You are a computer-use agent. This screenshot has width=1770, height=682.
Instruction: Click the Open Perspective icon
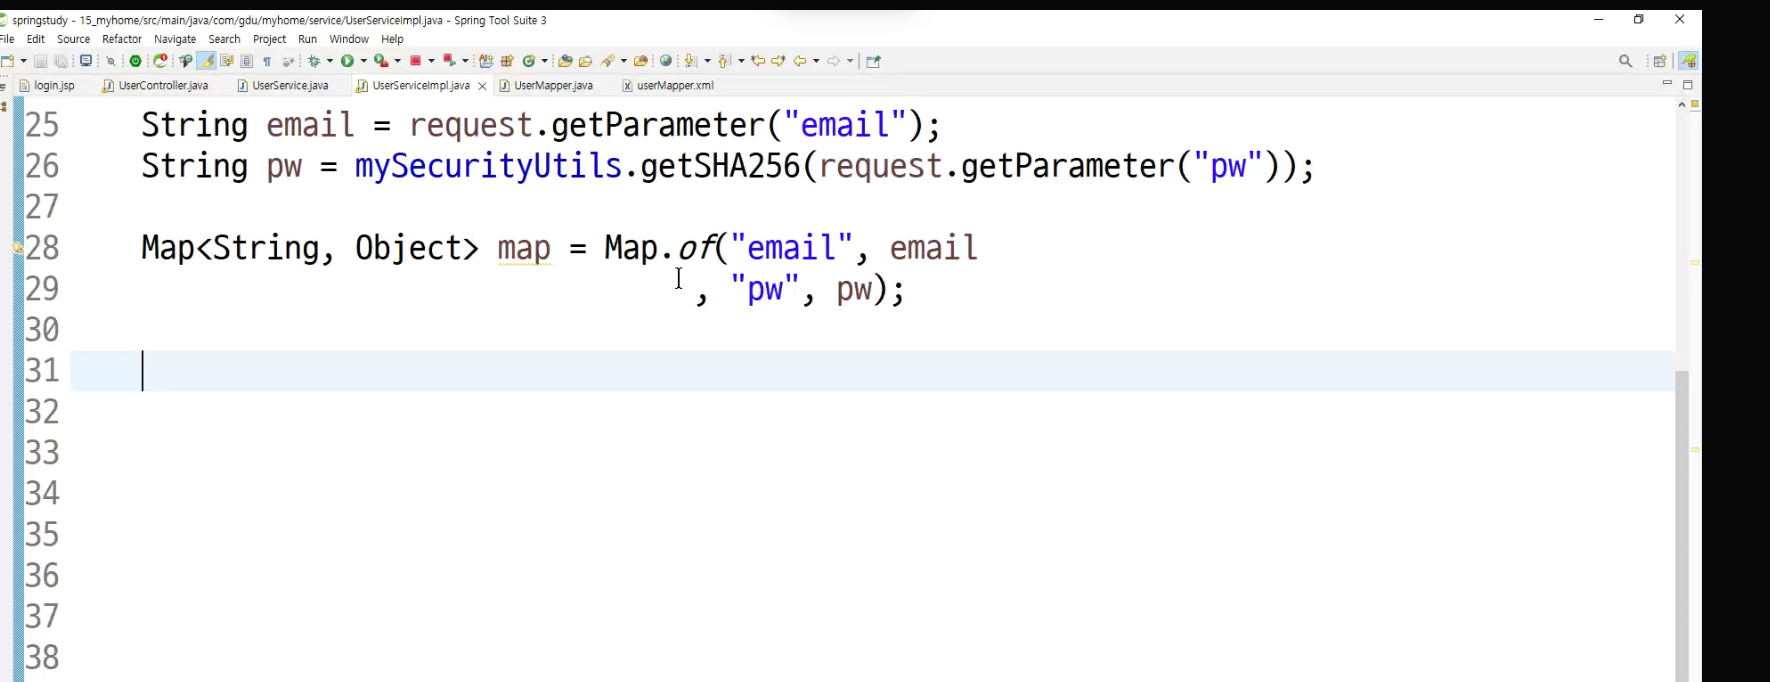tap(1660, 61)
